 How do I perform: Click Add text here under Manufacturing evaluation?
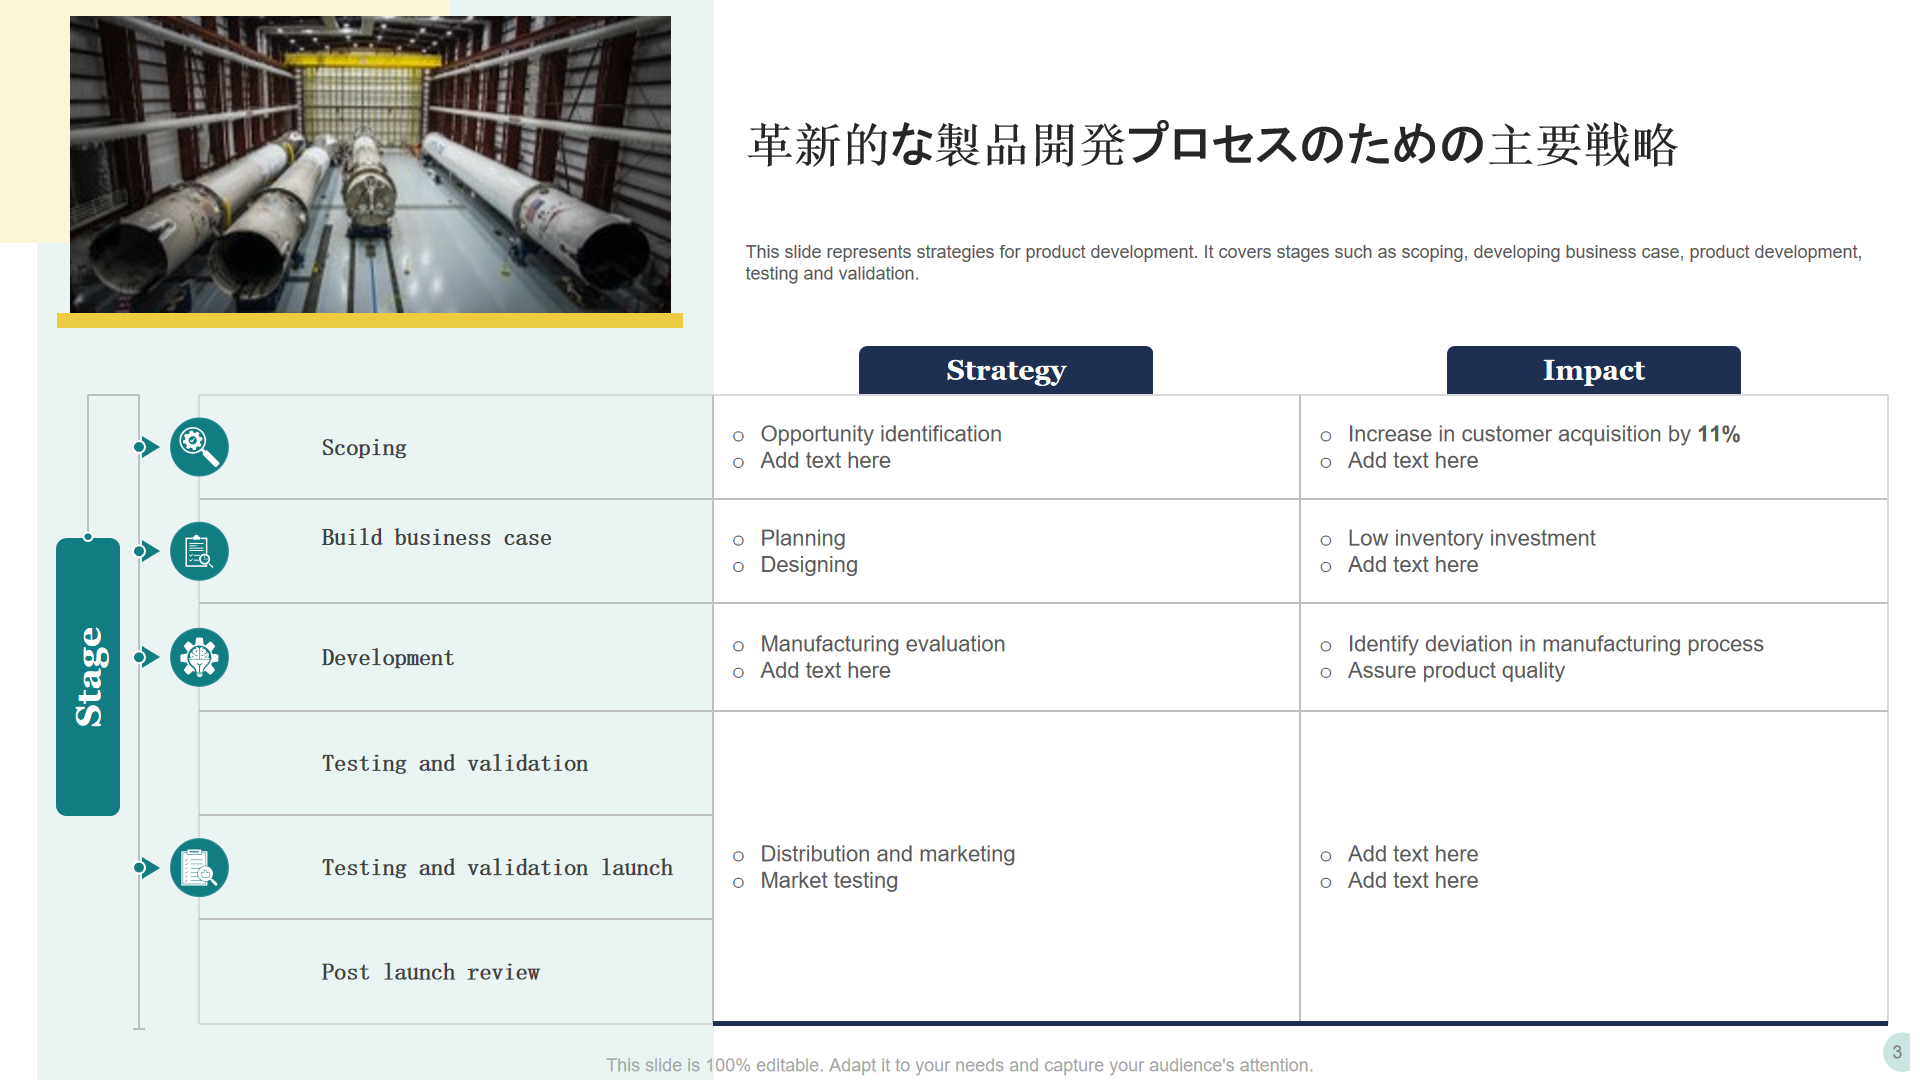click(825, 671)
